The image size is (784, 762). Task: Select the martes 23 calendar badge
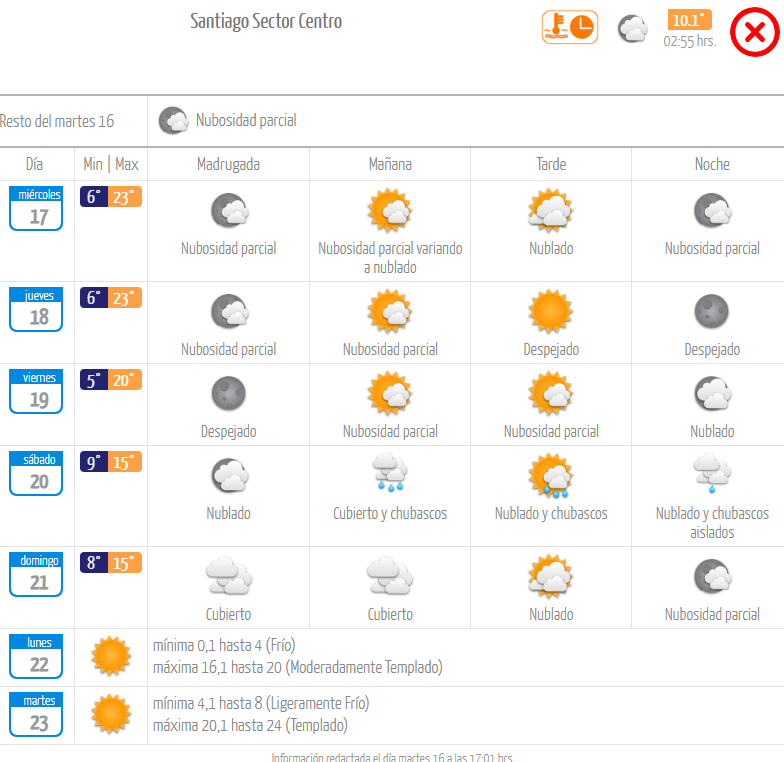point(36,714)
